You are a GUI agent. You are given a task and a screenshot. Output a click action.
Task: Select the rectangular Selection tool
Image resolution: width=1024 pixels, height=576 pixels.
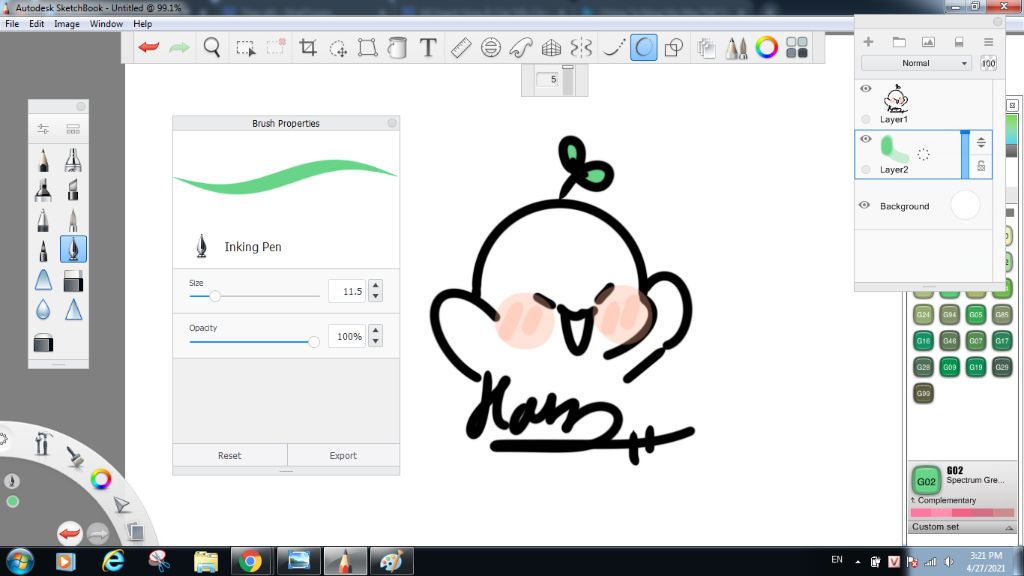(x=246, y=48)
